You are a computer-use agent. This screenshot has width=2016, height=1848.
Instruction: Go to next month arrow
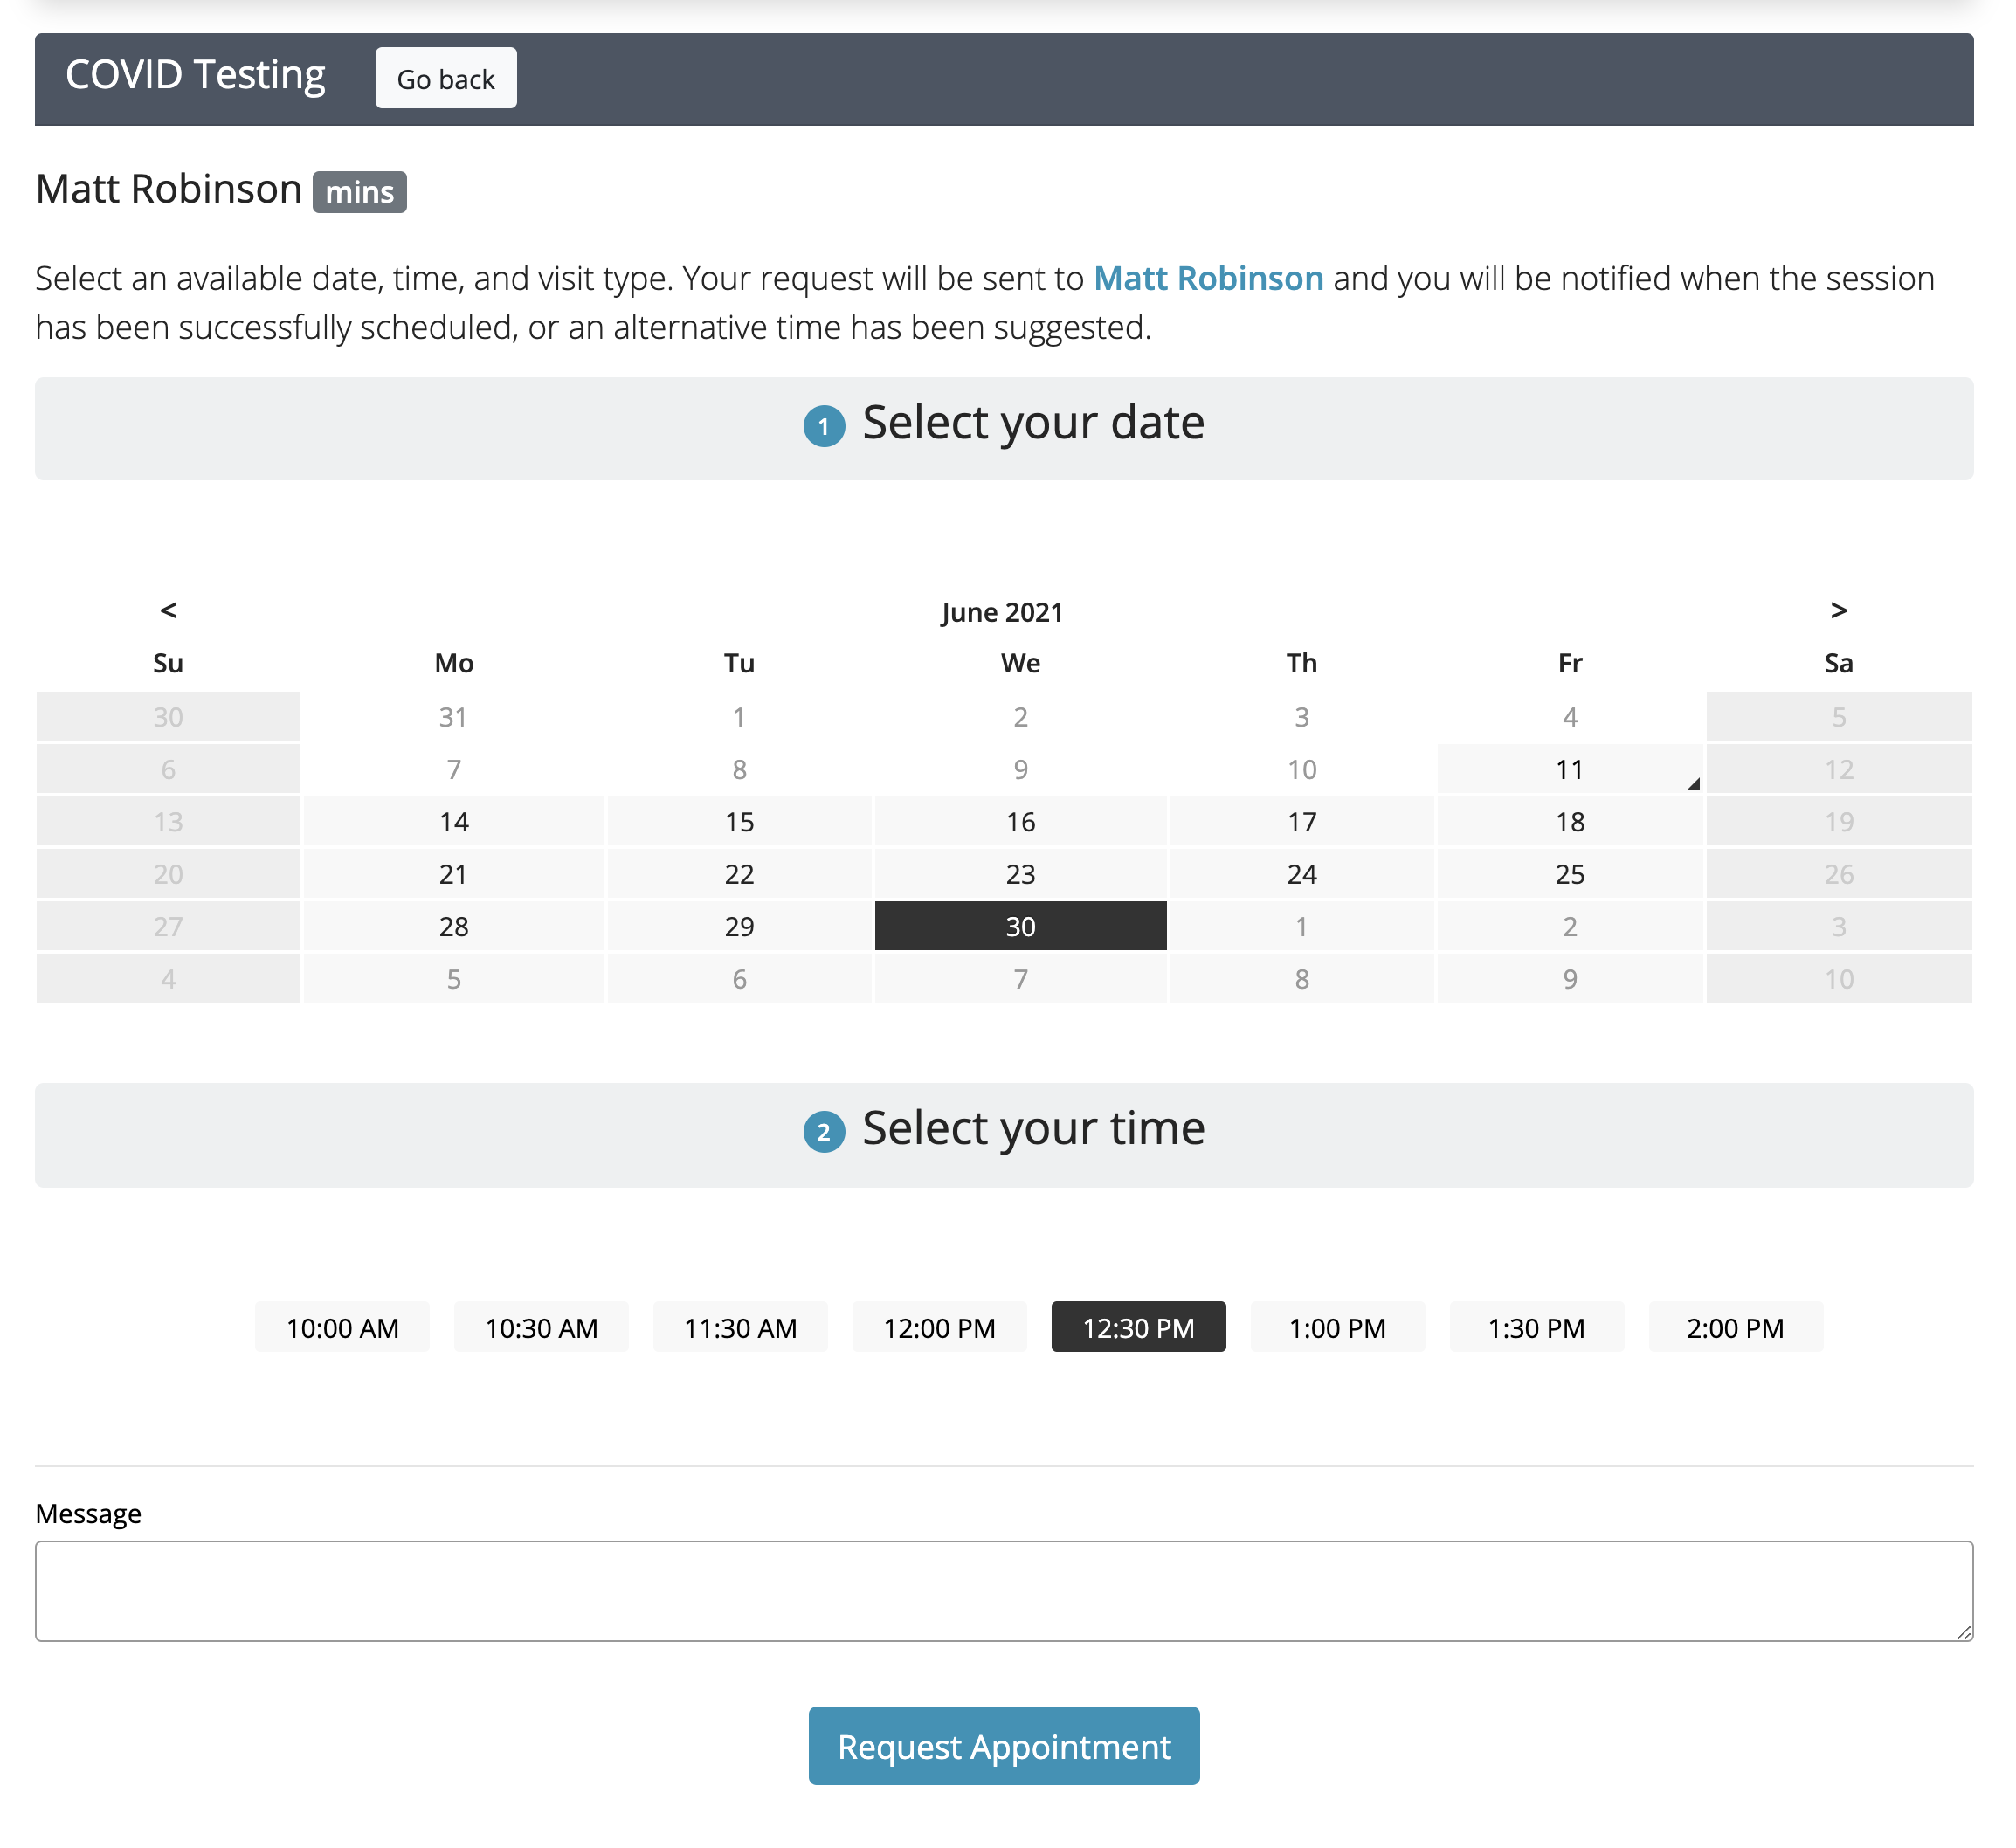point(1838,611)
